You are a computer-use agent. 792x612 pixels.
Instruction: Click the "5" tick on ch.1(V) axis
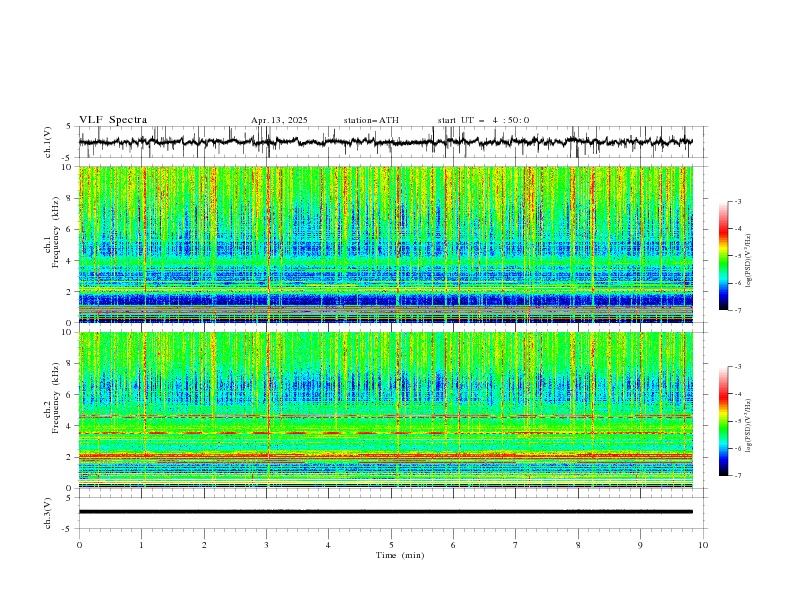point(69,127)
